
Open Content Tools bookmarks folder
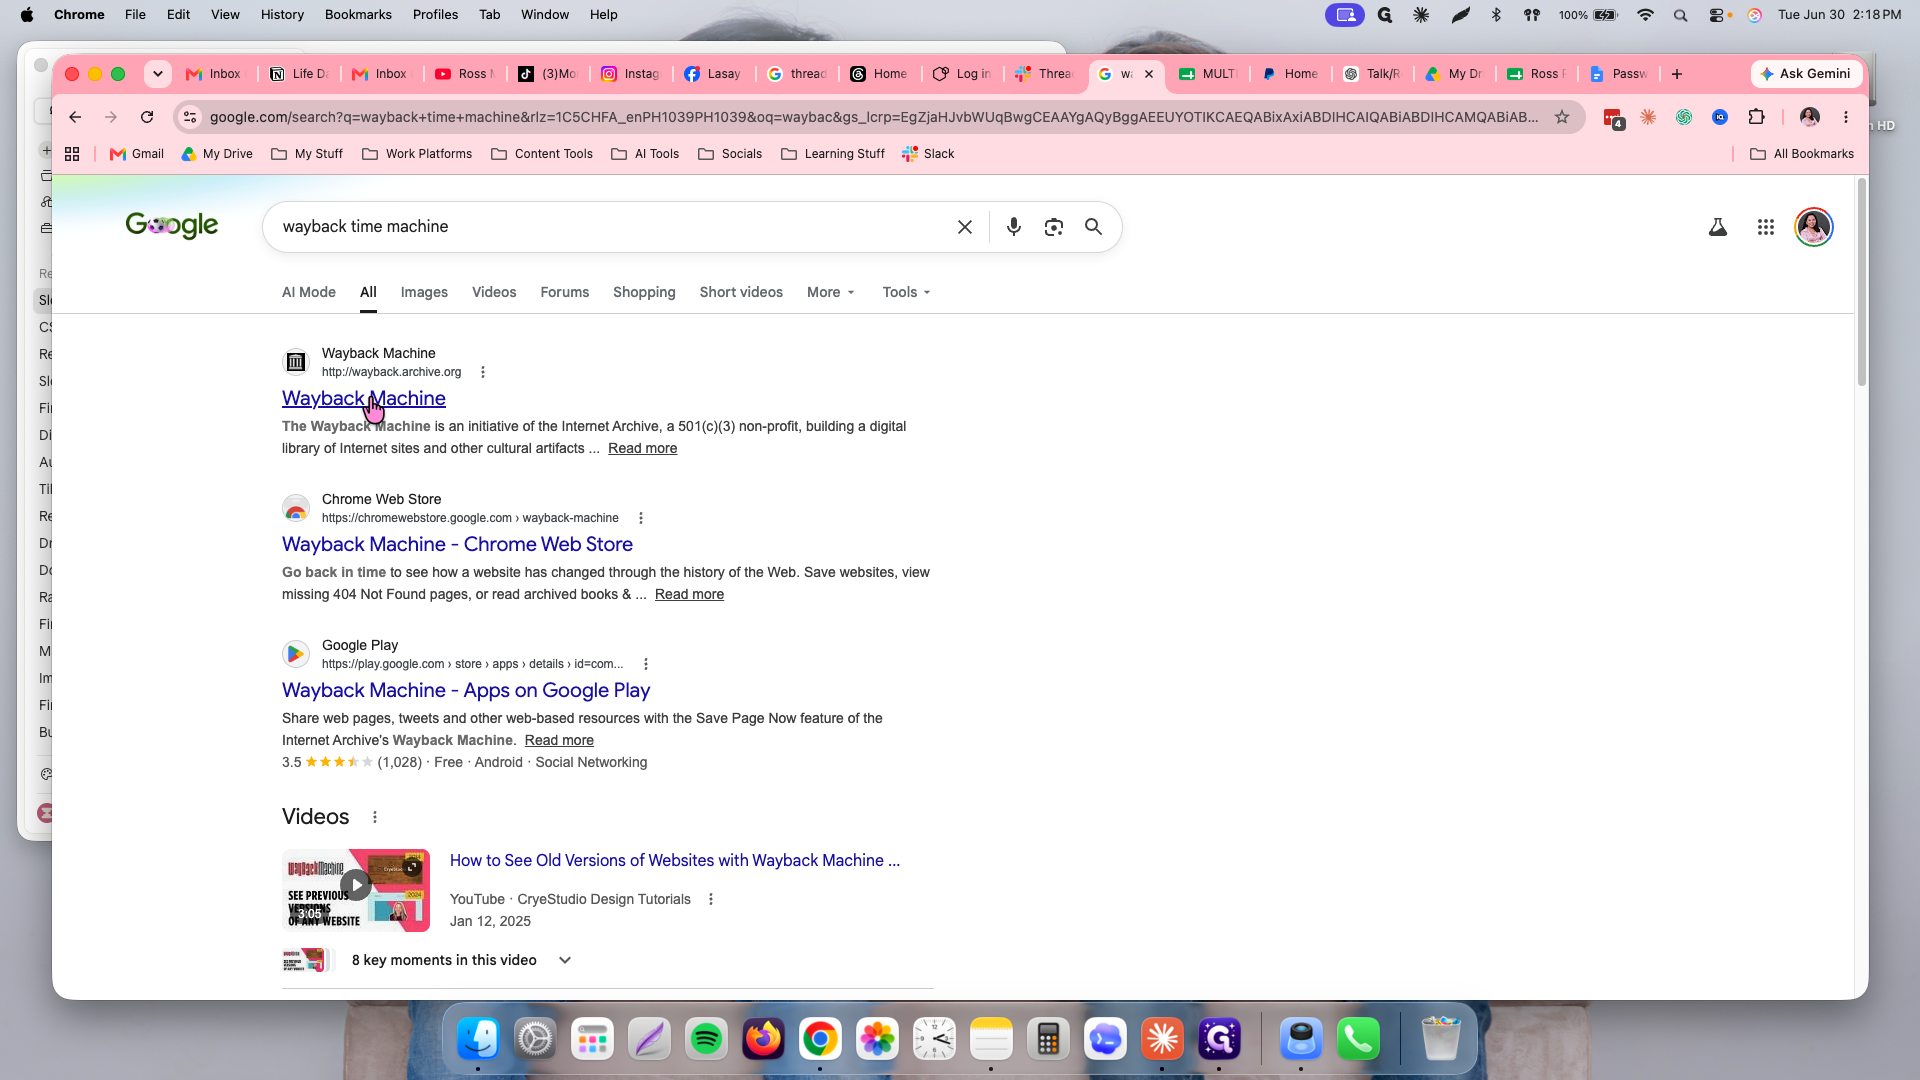click(542, 154)
